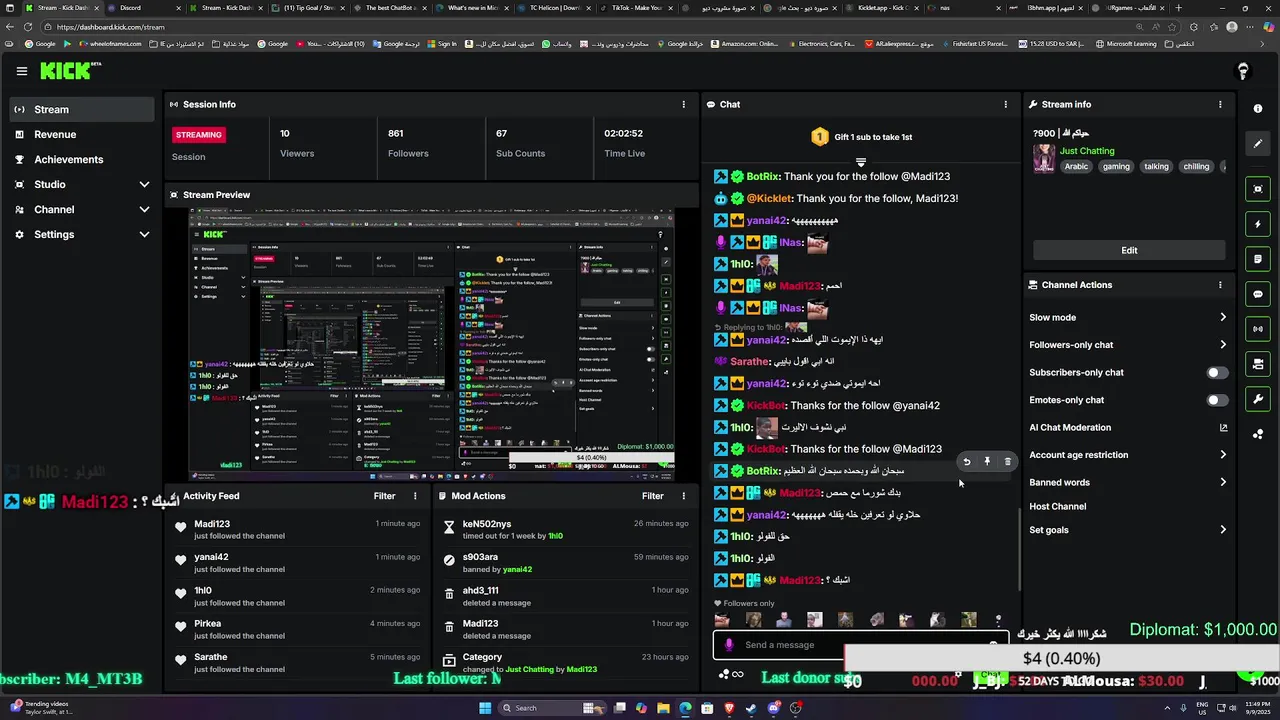Click the pencil edit-layout icon
Image resolution: width=1280 pixels, height=720 pixels.
pos(1258,143)
